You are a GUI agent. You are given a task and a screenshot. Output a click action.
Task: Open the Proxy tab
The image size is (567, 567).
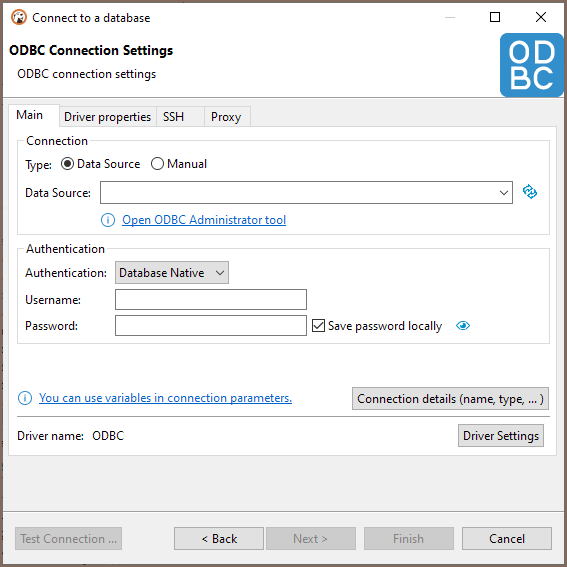tap(226, 117)
